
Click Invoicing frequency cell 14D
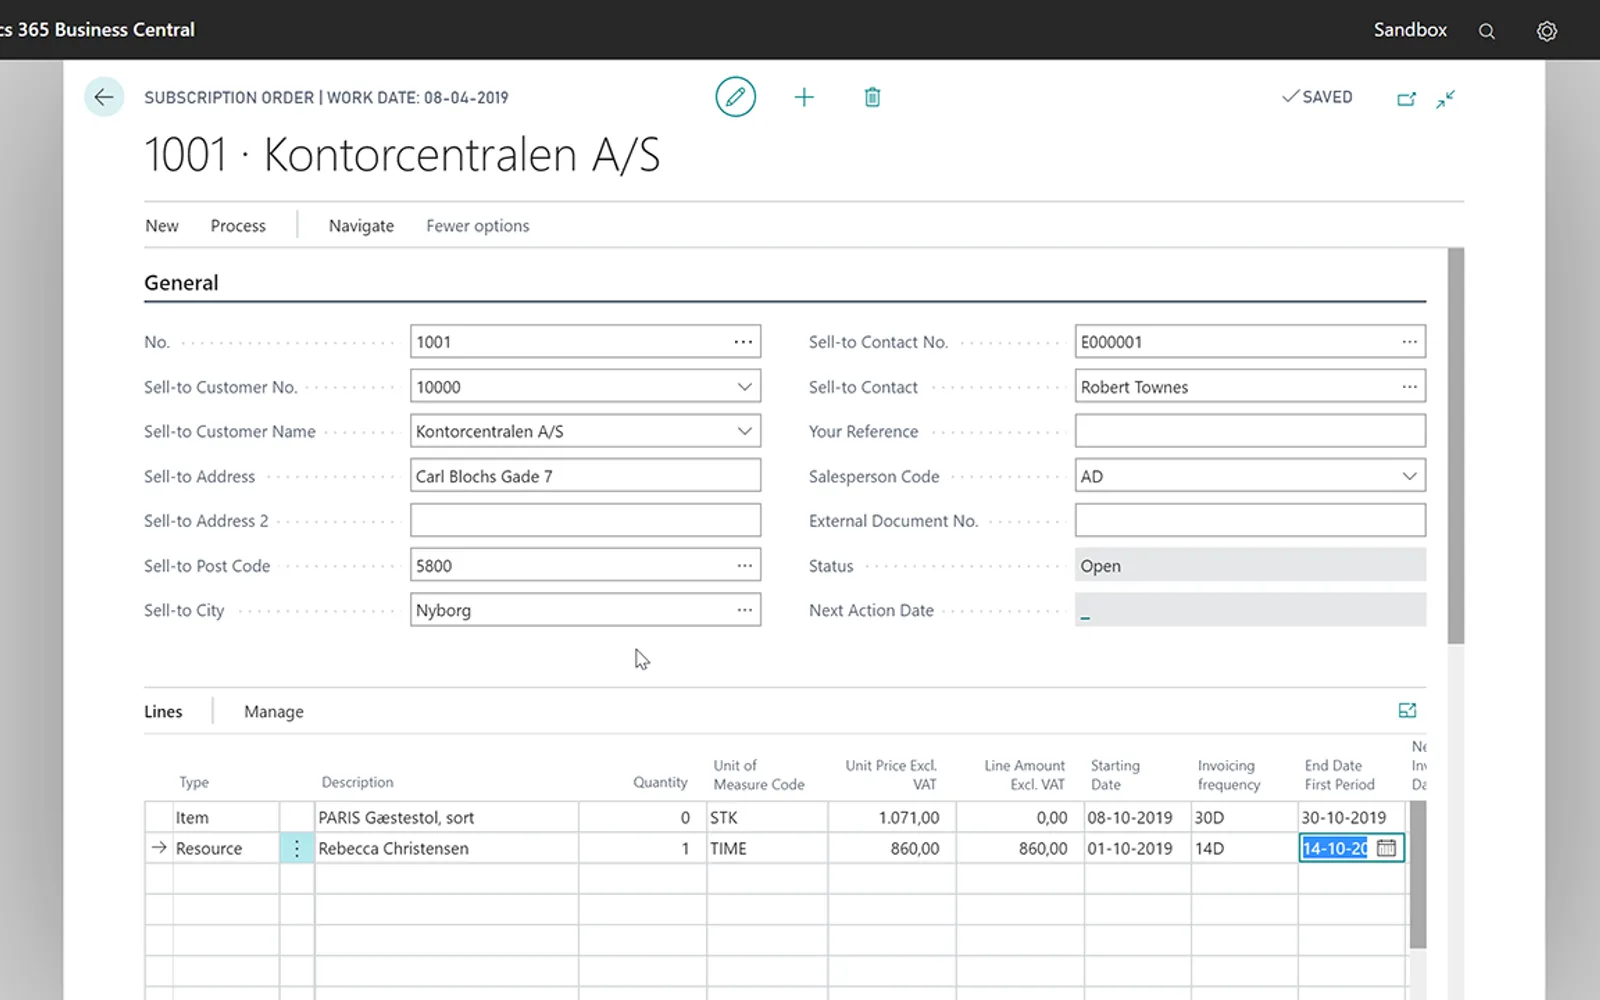click(1244, 848)
